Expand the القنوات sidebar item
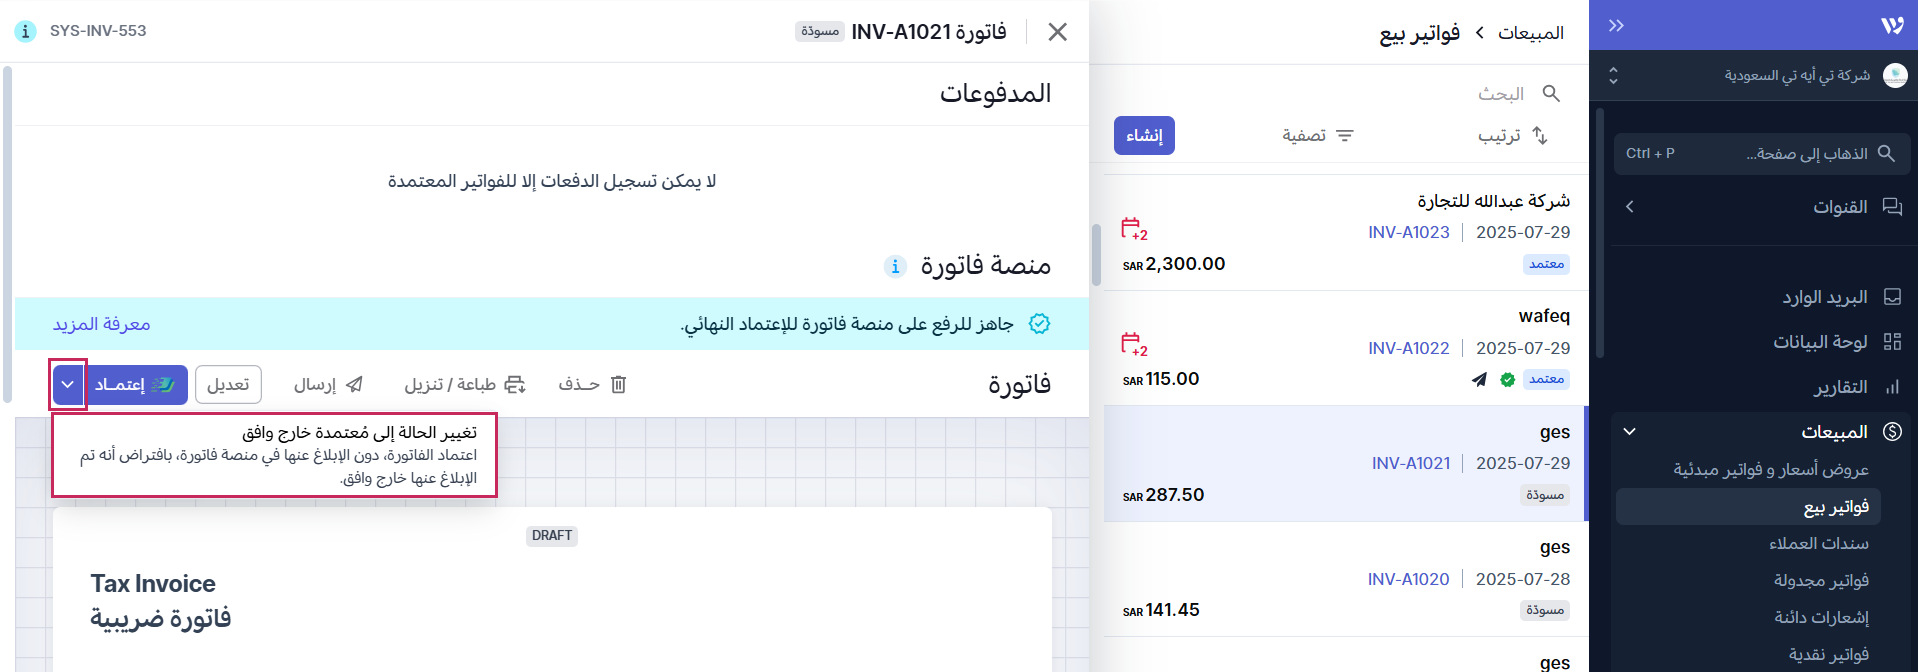Image resolution: width=1918 pixels, height=672 pixels. tap(1630, 207)
